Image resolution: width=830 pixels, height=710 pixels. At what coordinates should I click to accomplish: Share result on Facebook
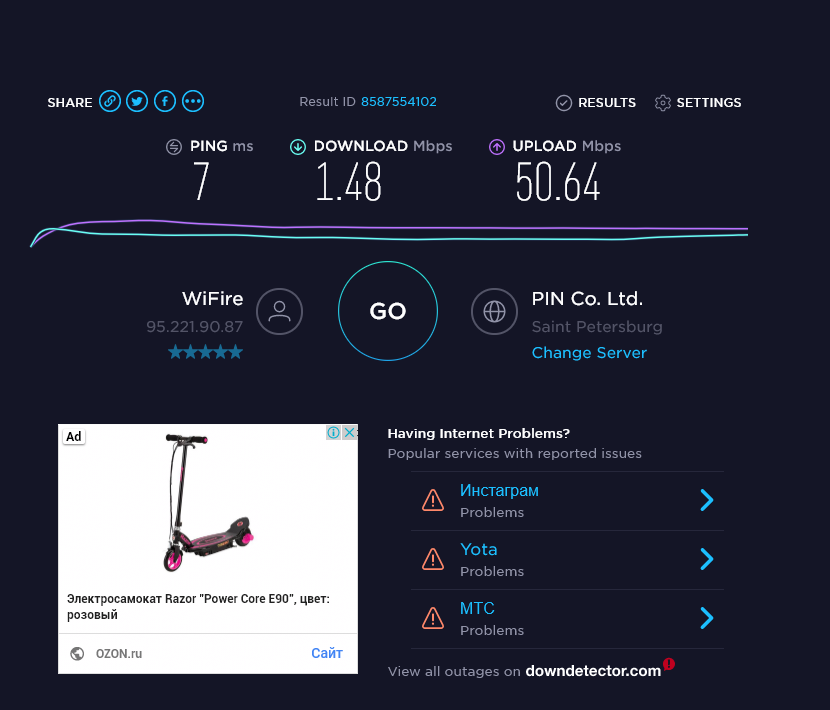(165, 101)
